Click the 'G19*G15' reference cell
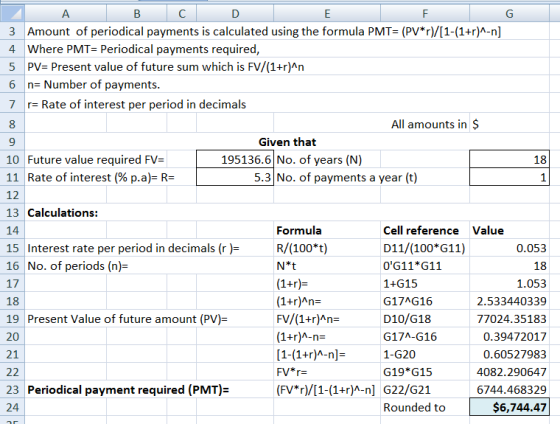This screenshot has width=560, height=424. (x=425, y=372)
